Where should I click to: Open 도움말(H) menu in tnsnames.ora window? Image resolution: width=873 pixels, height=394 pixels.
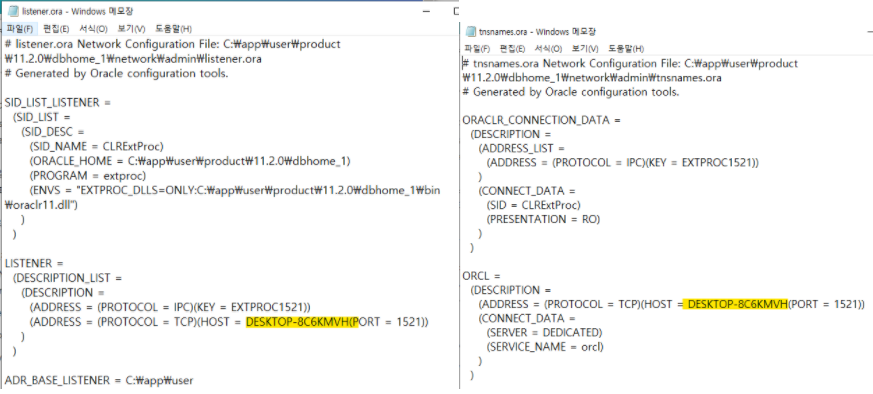[626, 49]
